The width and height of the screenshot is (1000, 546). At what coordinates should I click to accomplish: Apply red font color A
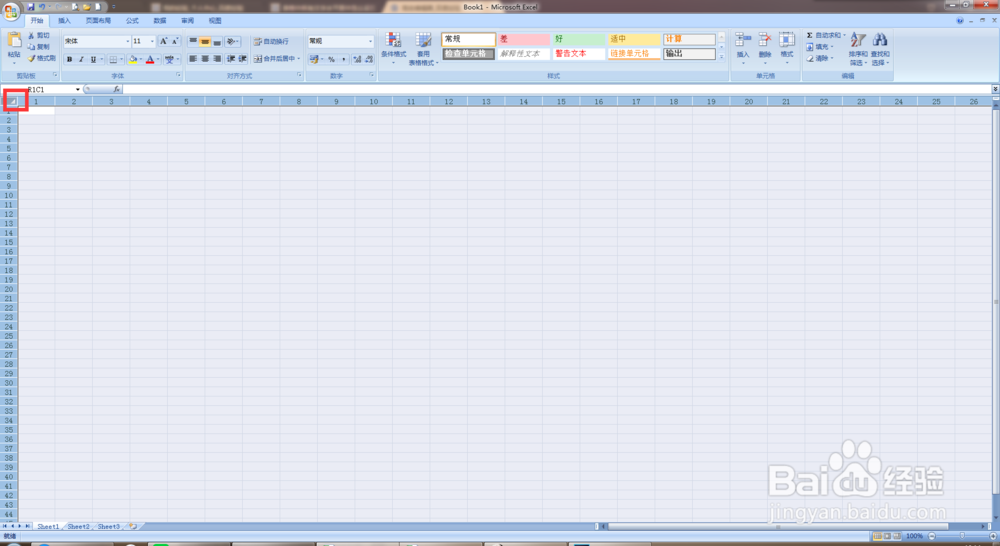click(150, 59)
